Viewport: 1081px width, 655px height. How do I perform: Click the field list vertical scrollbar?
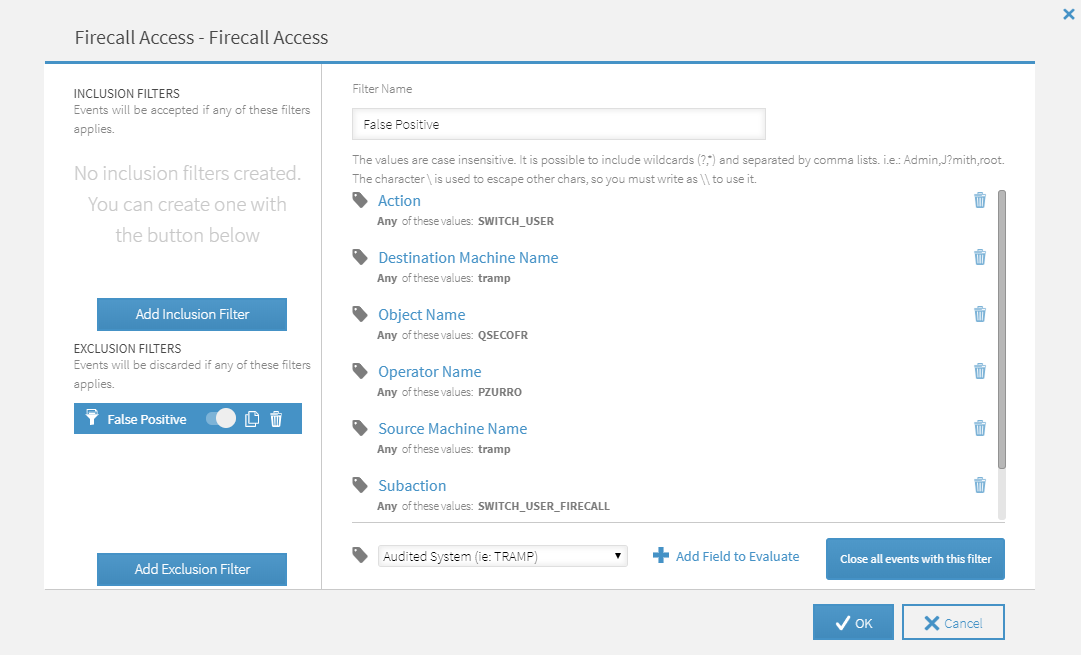(1002, 330)
